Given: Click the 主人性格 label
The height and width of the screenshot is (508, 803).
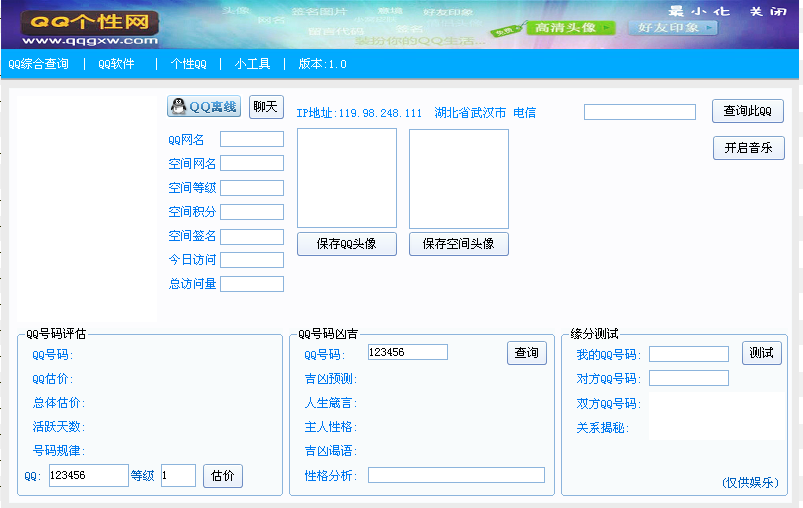Looking at the screenshot, I should point(330,427).
